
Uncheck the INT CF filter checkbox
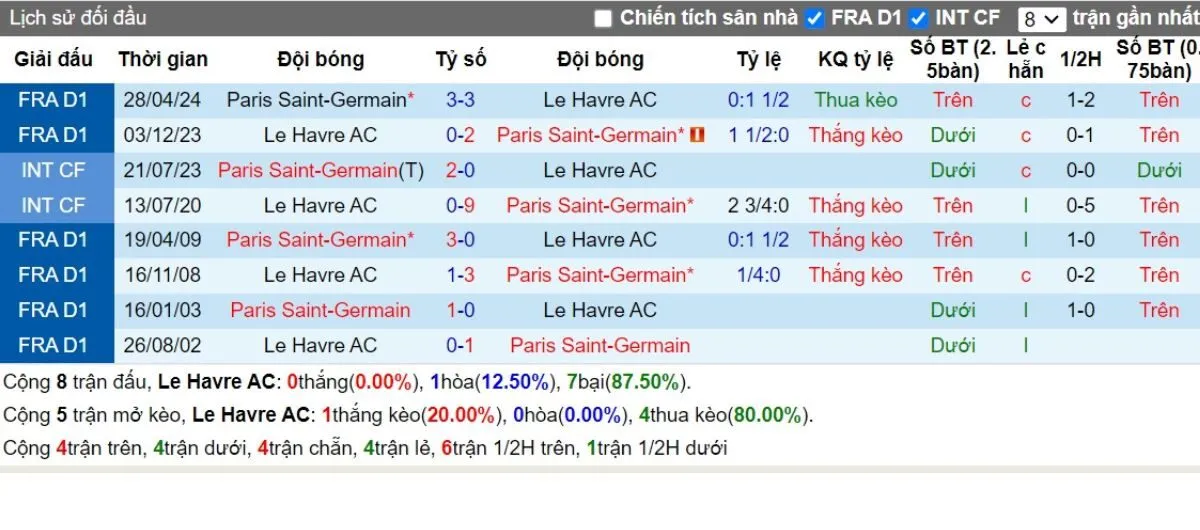pos(919,18)
